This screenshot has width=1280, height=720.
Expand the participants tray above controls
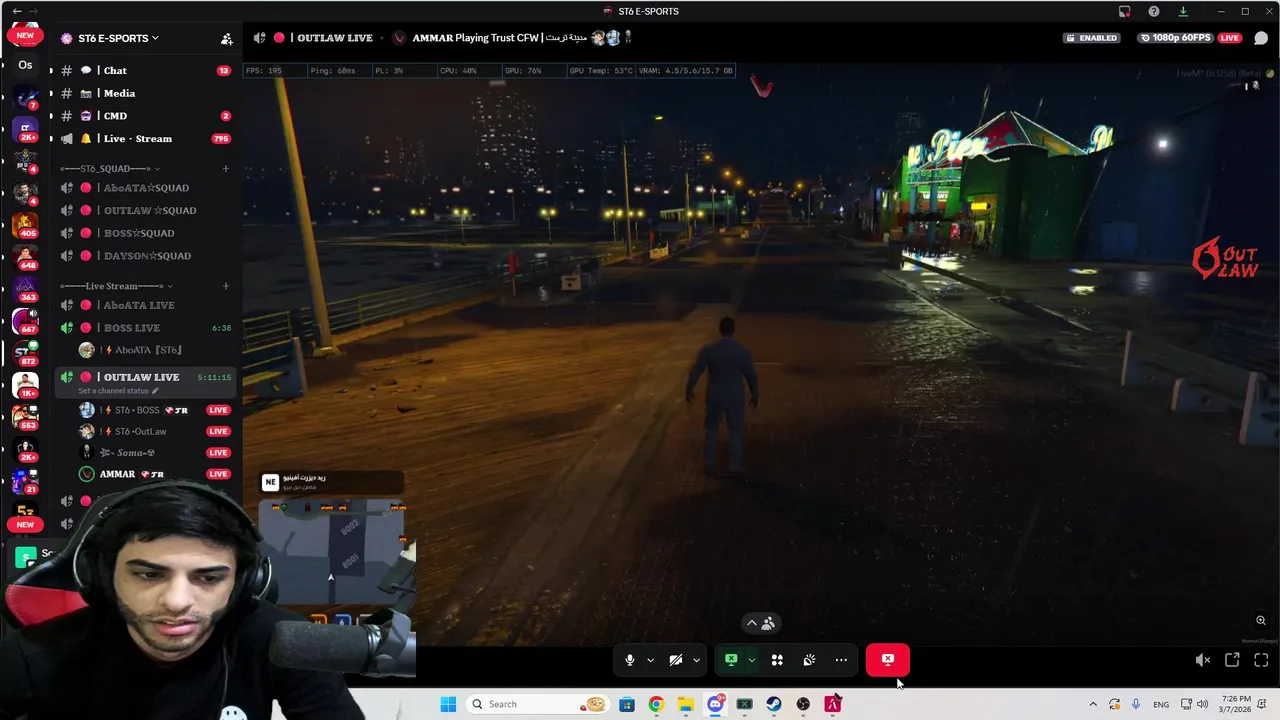[x=760, y=623]
